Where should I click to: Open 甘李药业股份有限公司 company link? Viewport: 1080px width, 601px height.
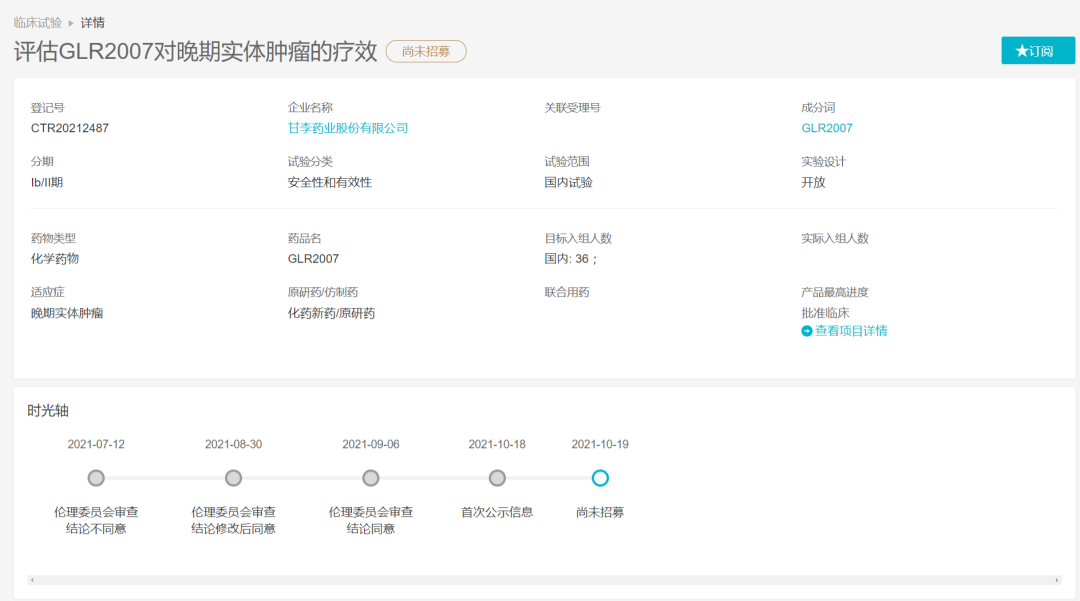(348, 128)
